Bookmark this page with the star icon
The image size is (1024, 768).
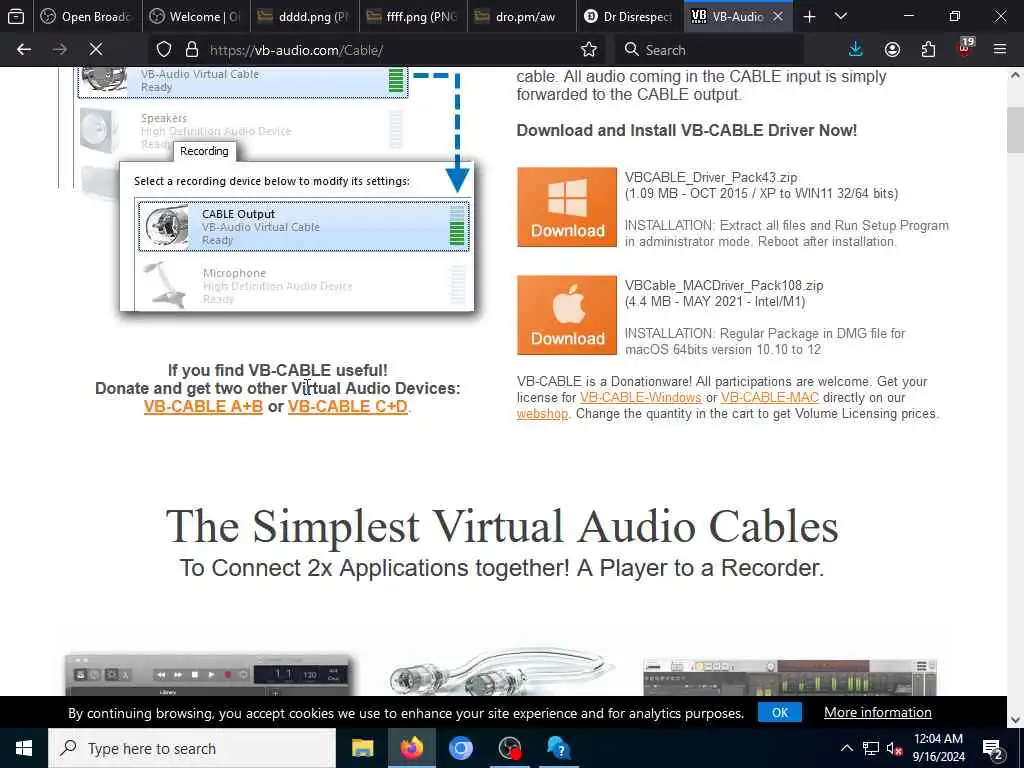point(589,50)
